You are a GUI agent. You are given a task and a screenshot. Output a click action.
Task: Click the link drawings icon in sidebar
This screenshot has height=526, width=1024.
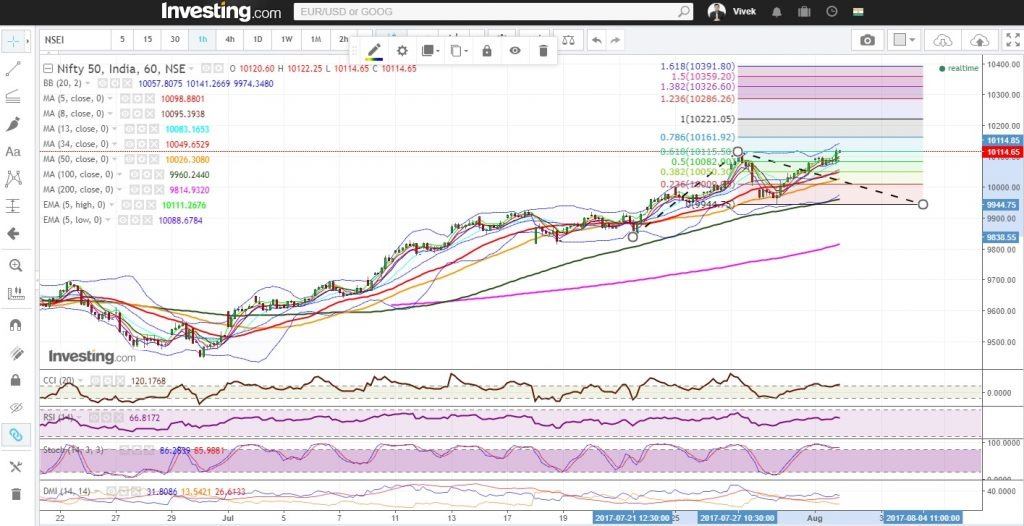(16, 435)
